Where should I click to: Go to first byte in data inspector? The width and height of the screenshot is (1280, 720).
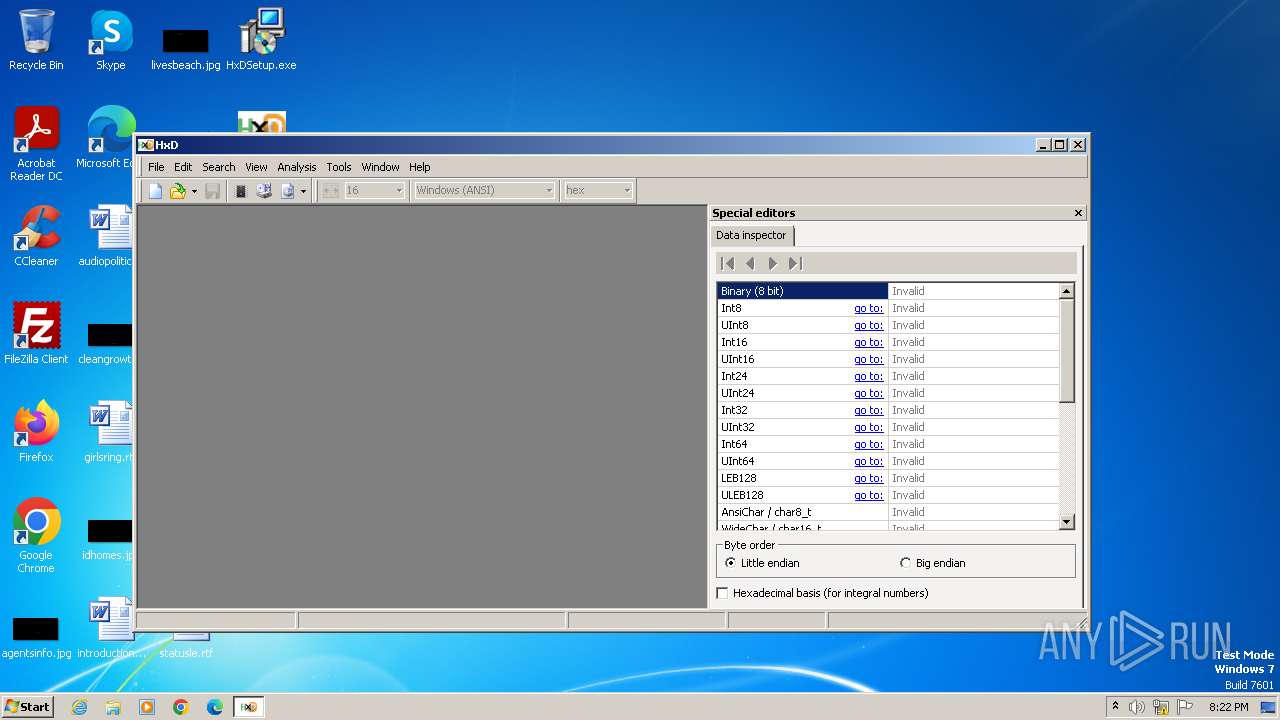728,263
